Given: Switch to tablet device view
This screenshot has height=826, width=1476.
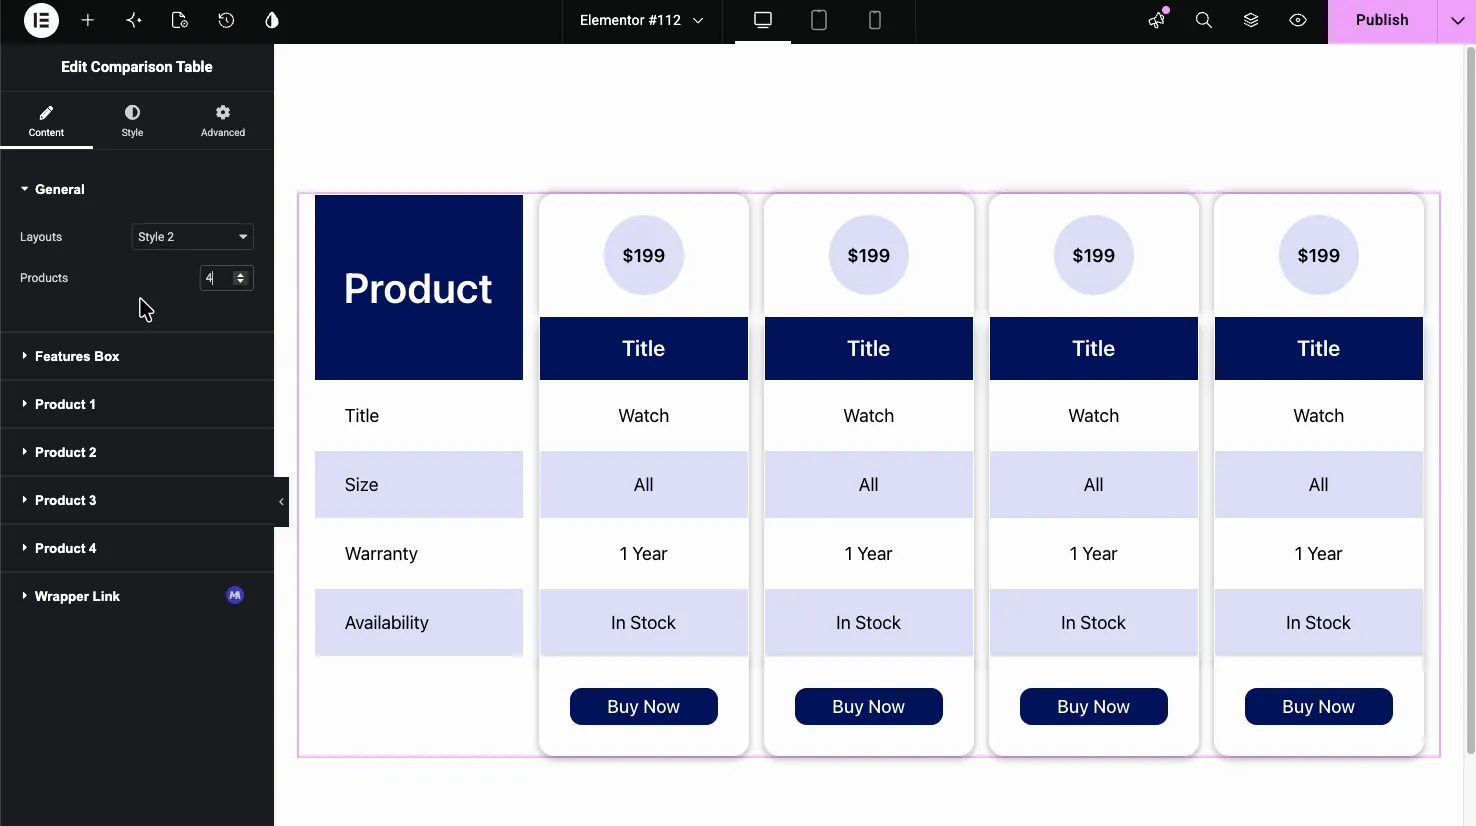Looking at the screenshot, I should tap(819, 20).
